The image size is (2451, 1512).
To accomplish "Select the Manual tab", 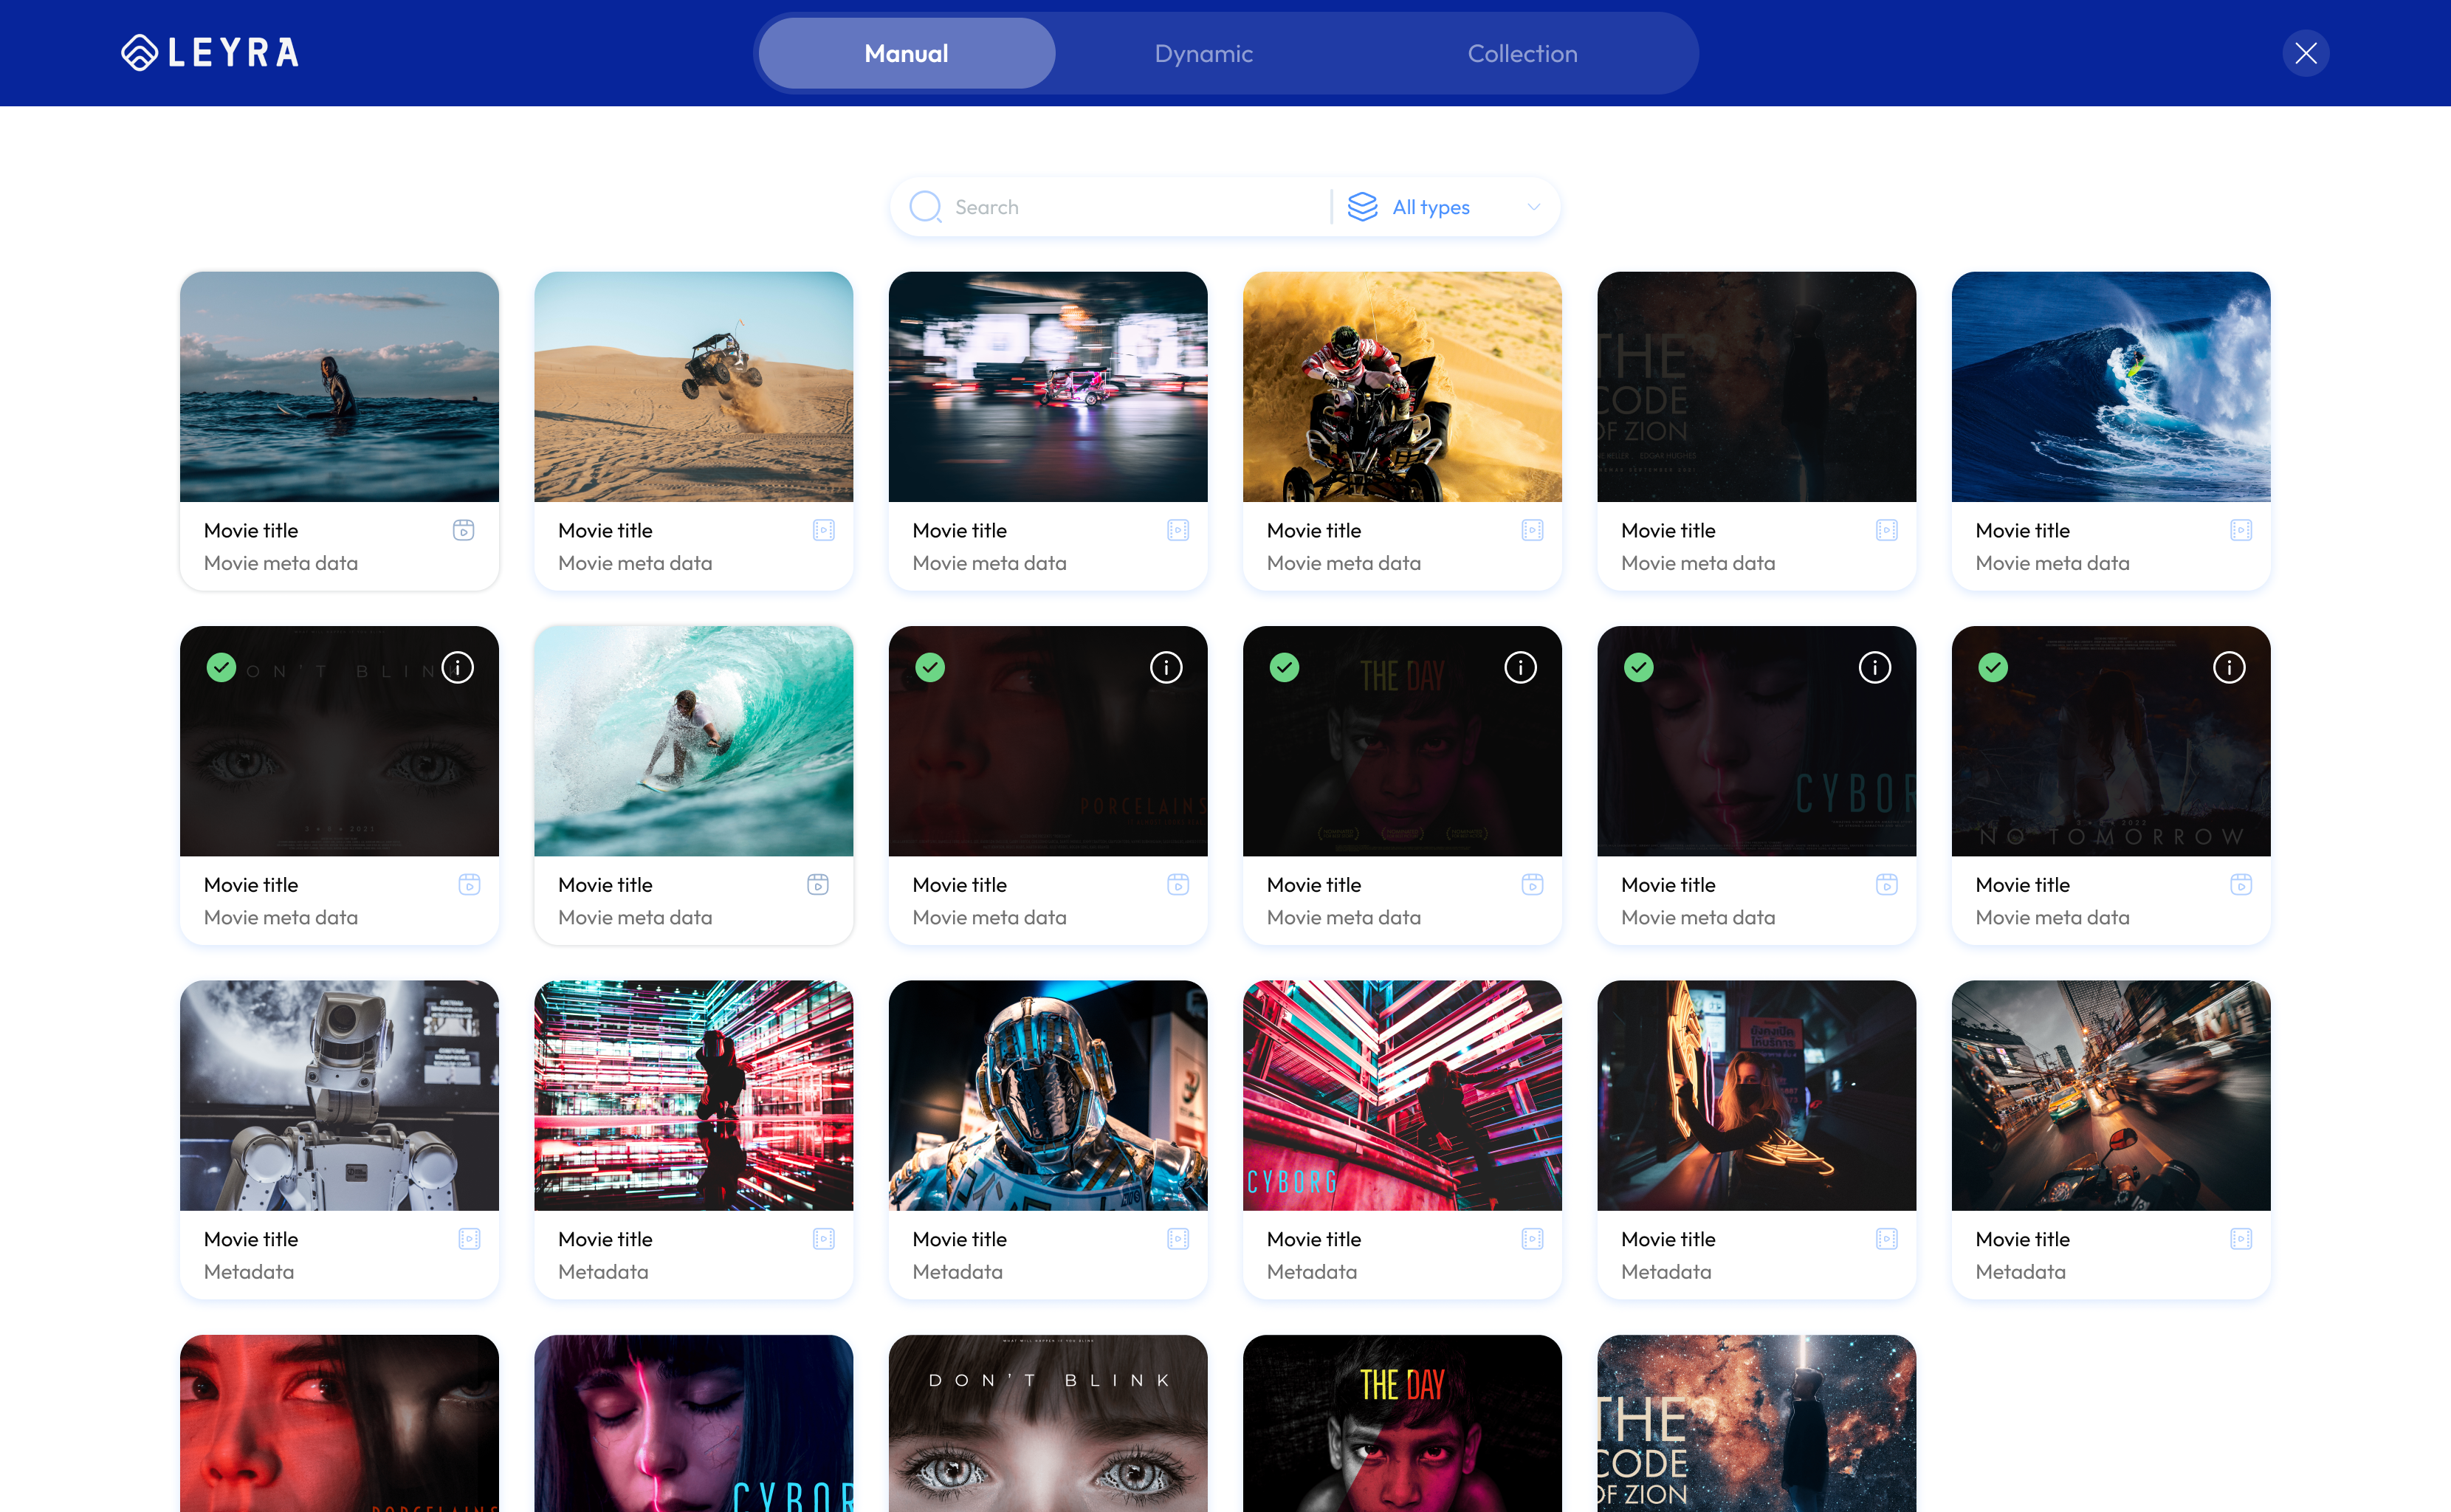I will tap(907, 53).
